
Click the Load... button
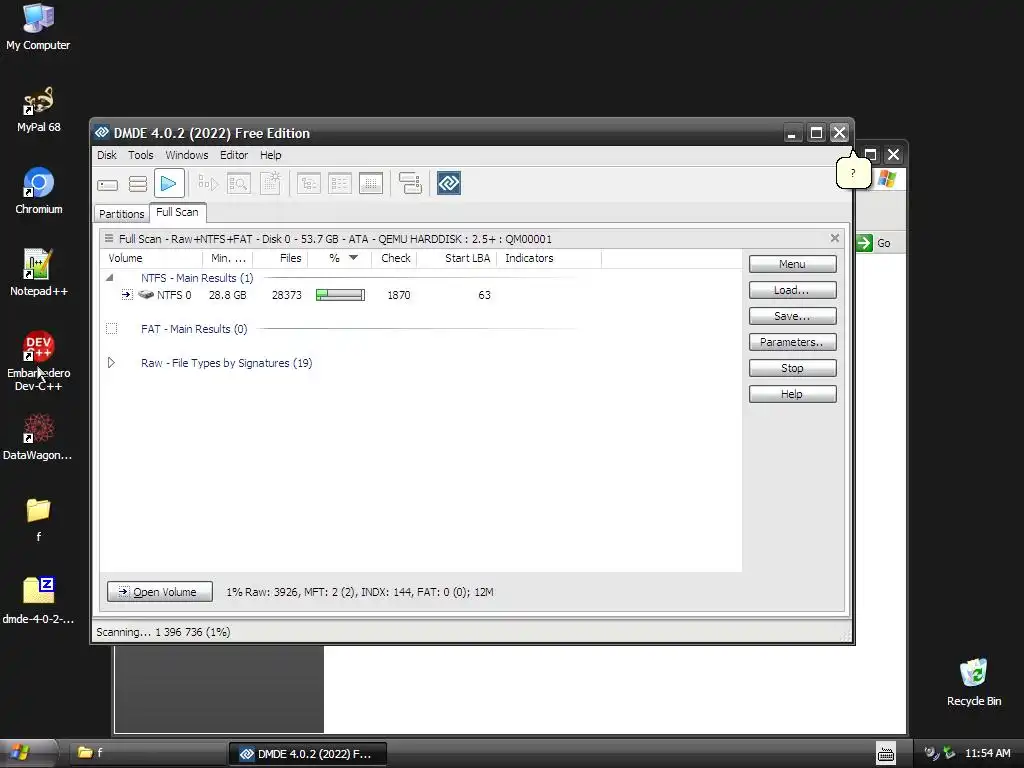[792, 290]
